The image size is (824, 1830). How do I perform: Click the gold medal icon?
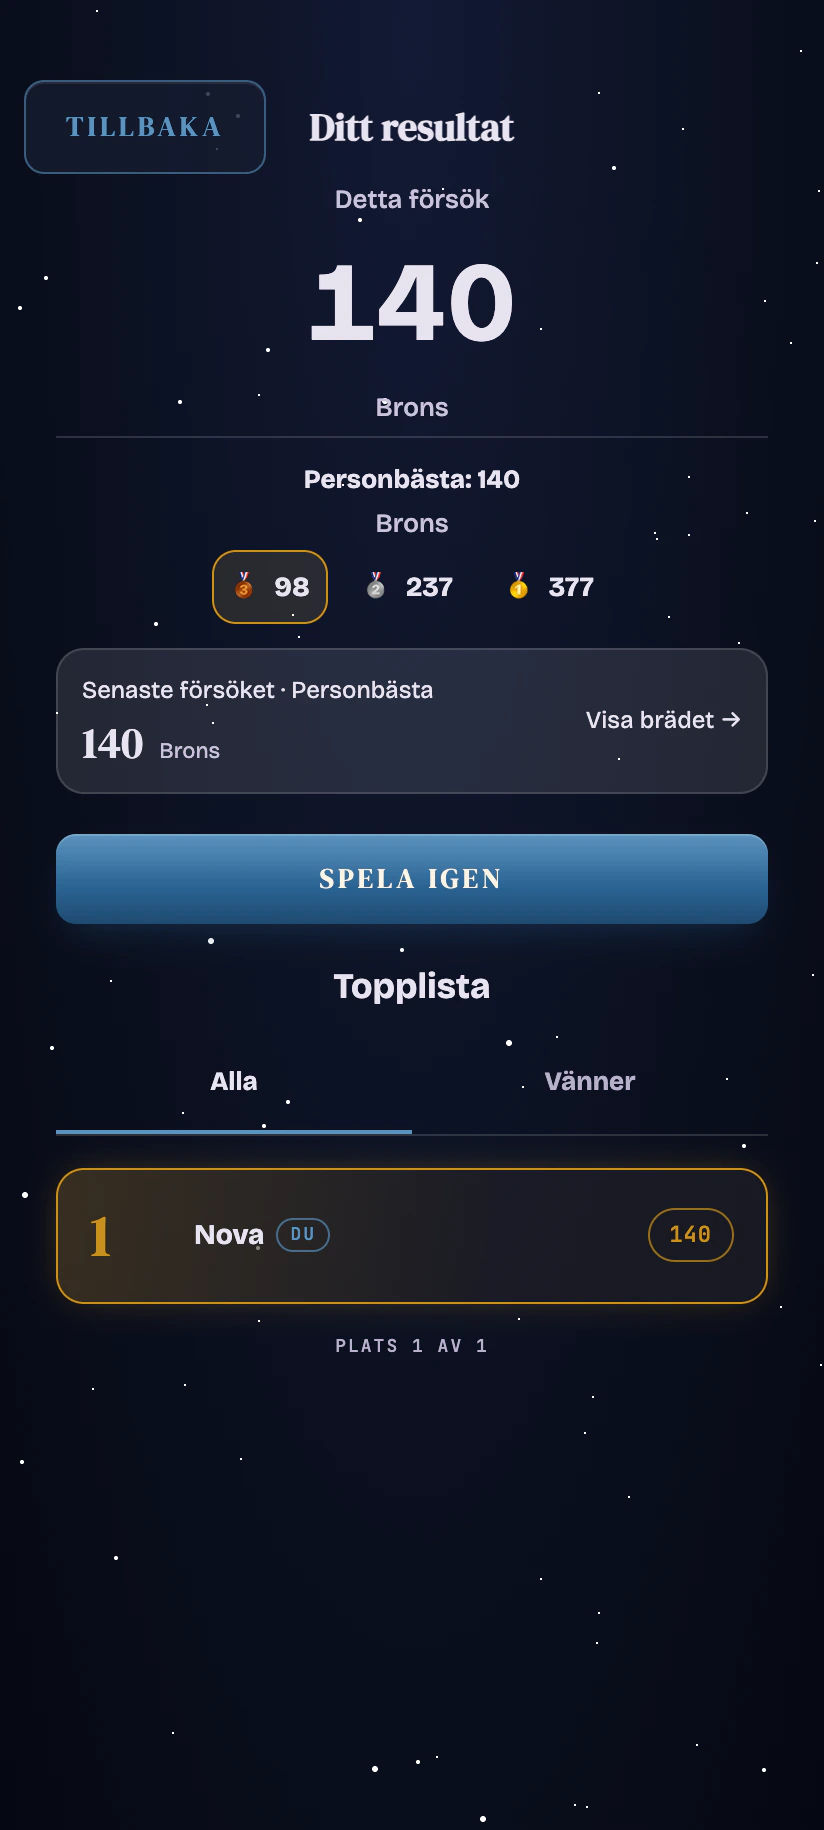coord(518,586)
